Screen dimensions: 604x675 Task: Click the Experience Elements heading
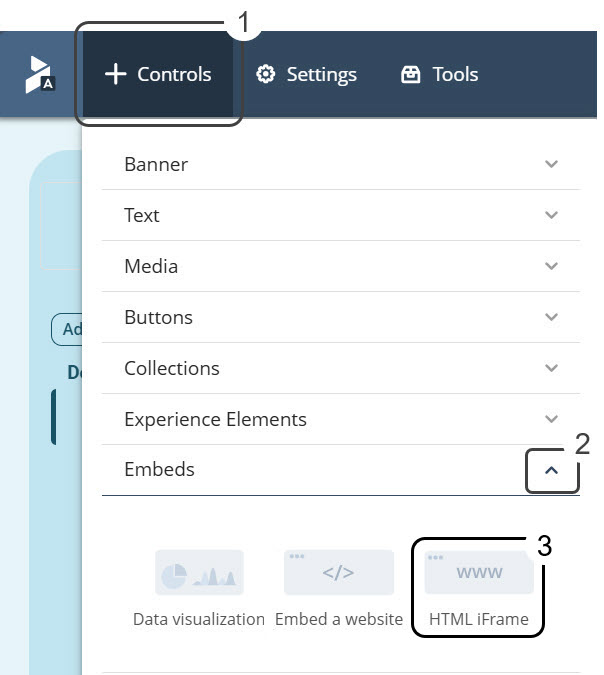(215, 419)
